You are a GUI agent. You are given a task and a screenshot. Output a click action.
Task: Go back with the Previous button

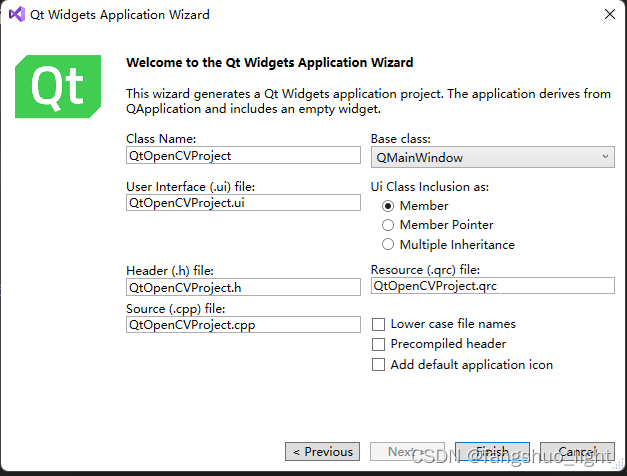322,452
